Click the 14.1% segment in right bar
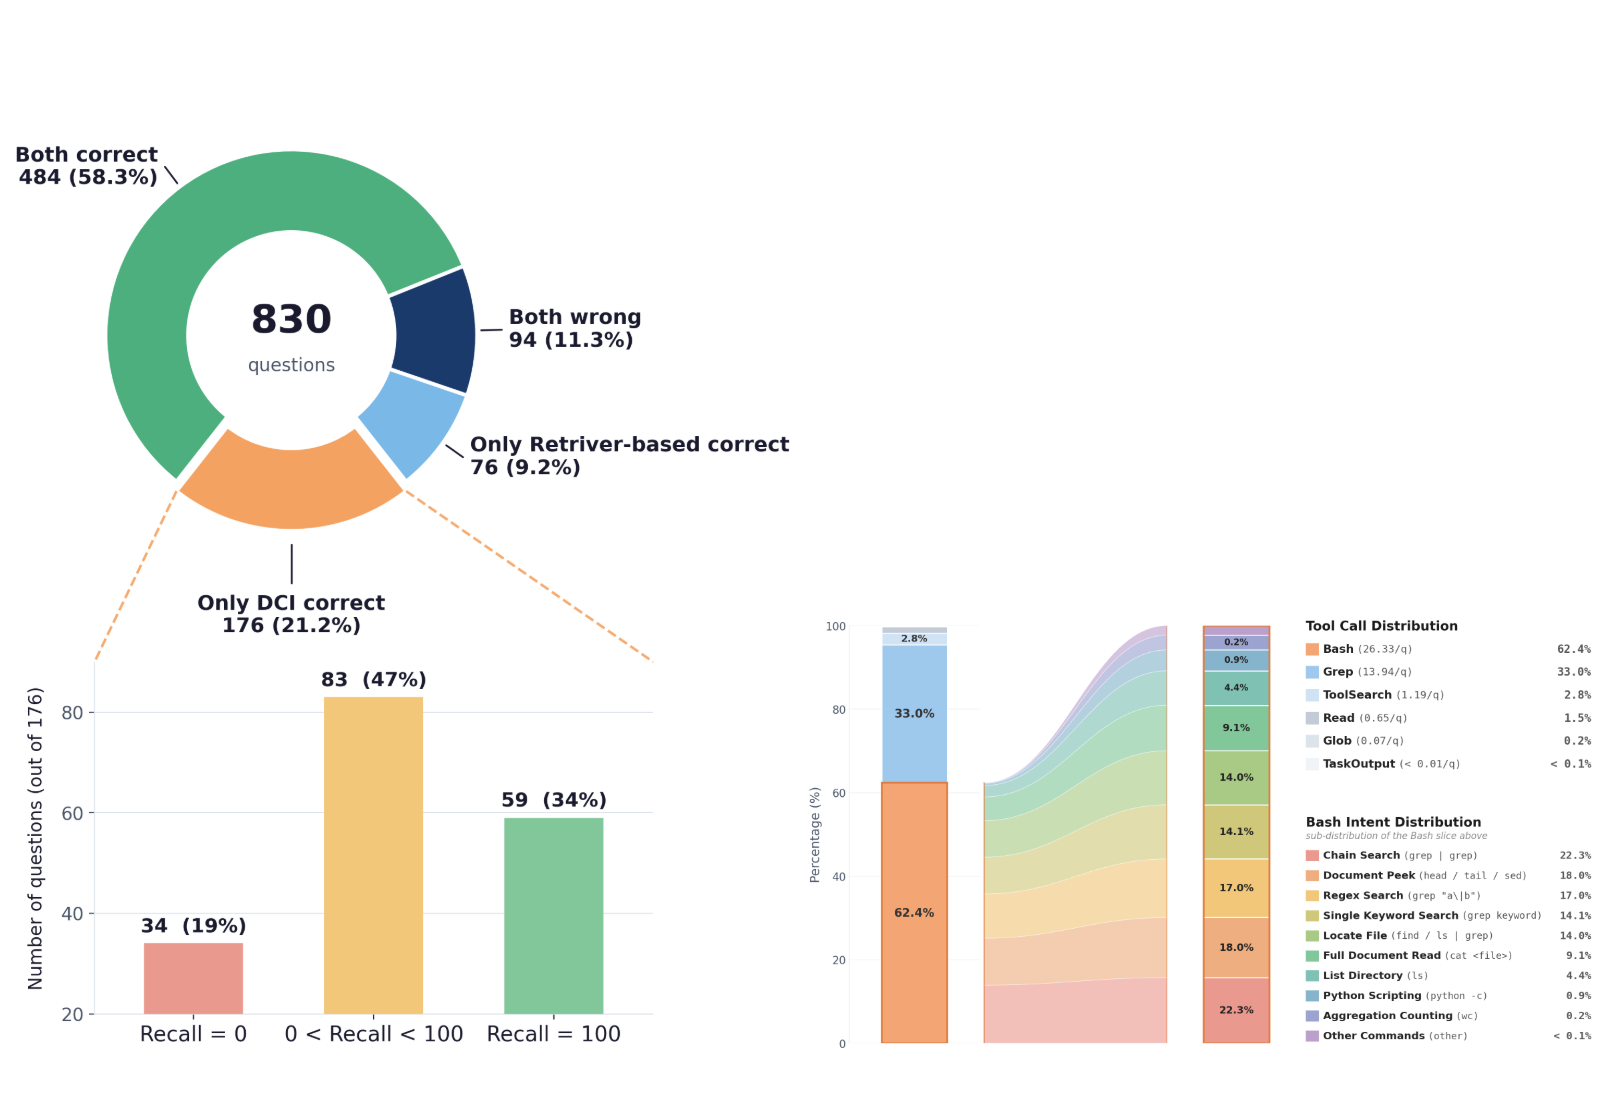Viewport: 1600px width, 1096px height. tap(1236, 832)
